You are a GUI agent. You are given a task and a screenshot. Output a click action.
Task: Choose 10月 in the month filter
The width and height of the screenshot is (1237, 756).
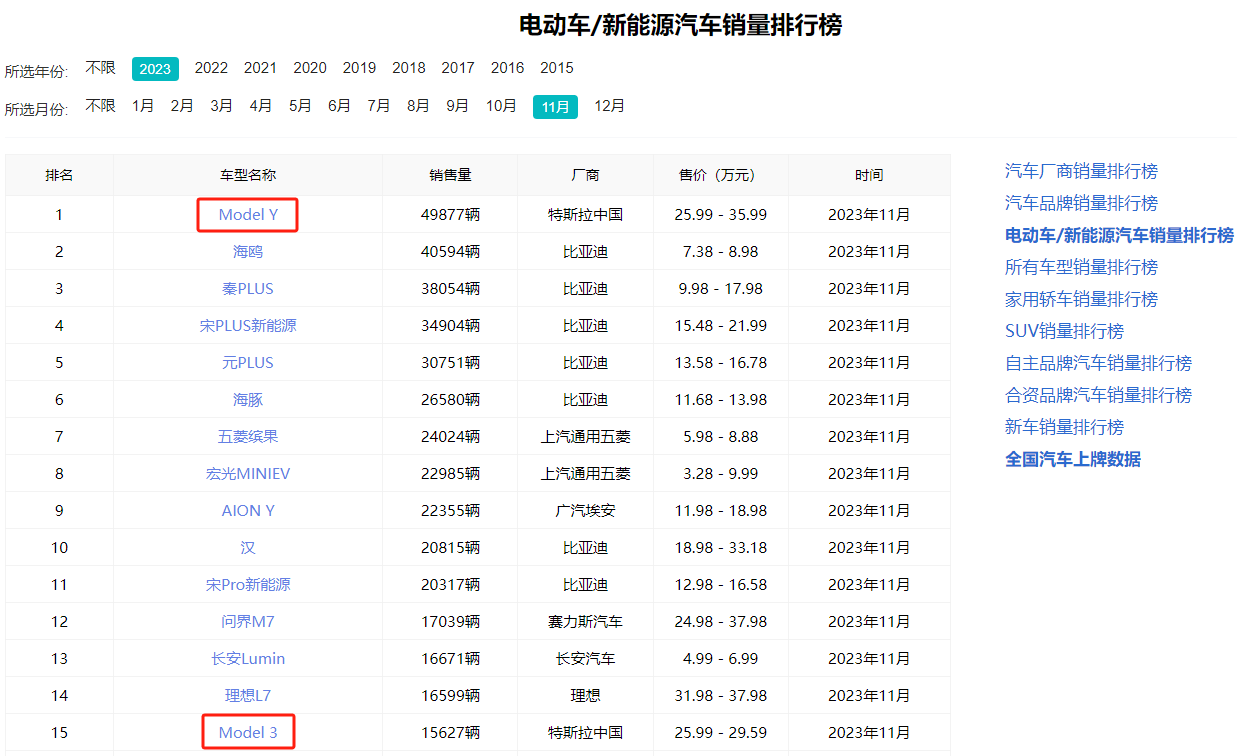pos(502,106)
